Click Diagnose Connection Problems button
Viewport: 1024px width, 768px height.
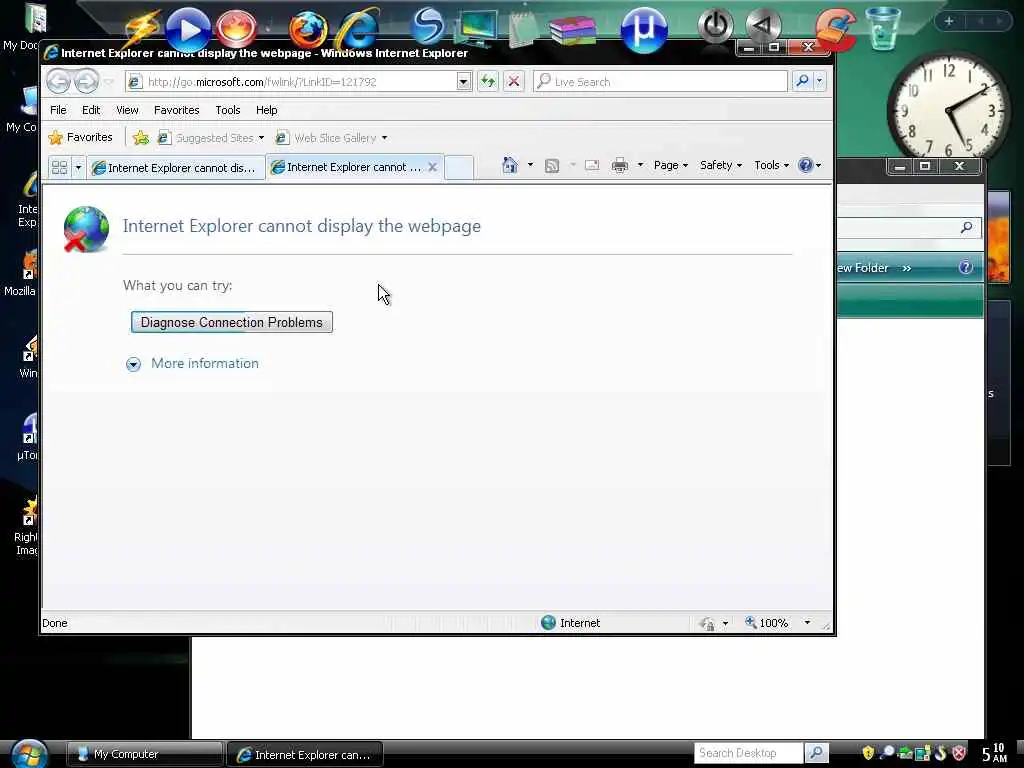(232, 322)
